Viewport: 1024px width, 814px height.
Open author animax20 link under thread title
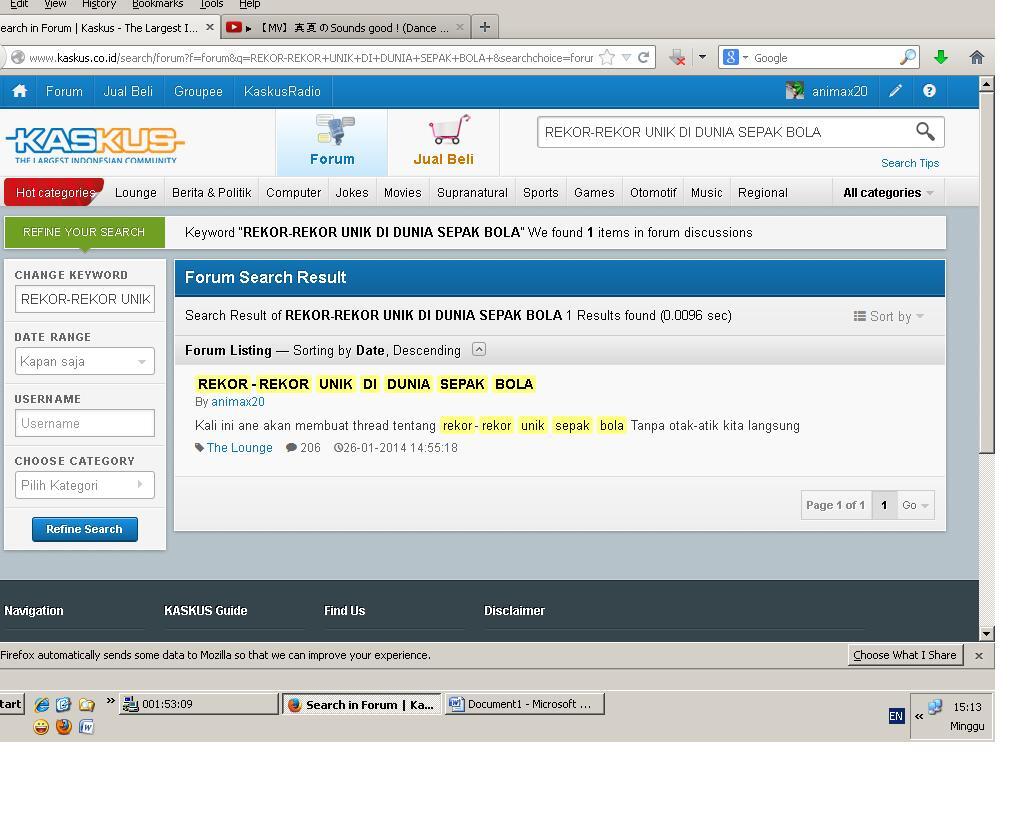238,402
